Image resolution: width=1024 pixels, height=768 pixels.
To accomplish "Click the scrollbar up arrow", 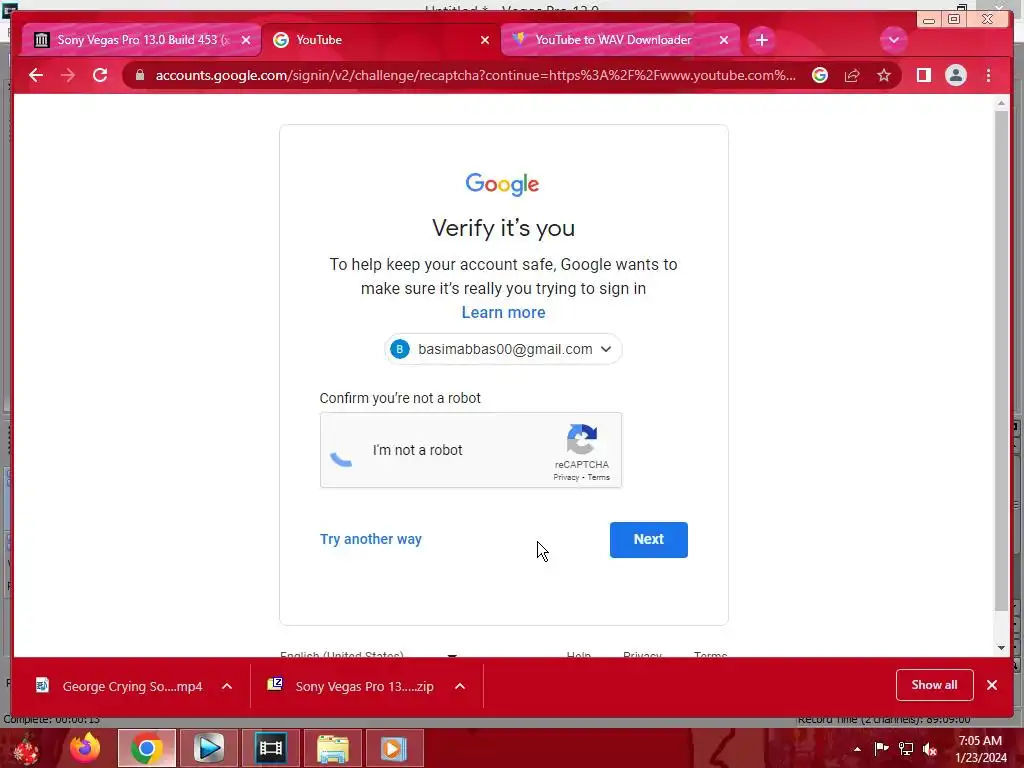I will click(x=1001, y=103).
